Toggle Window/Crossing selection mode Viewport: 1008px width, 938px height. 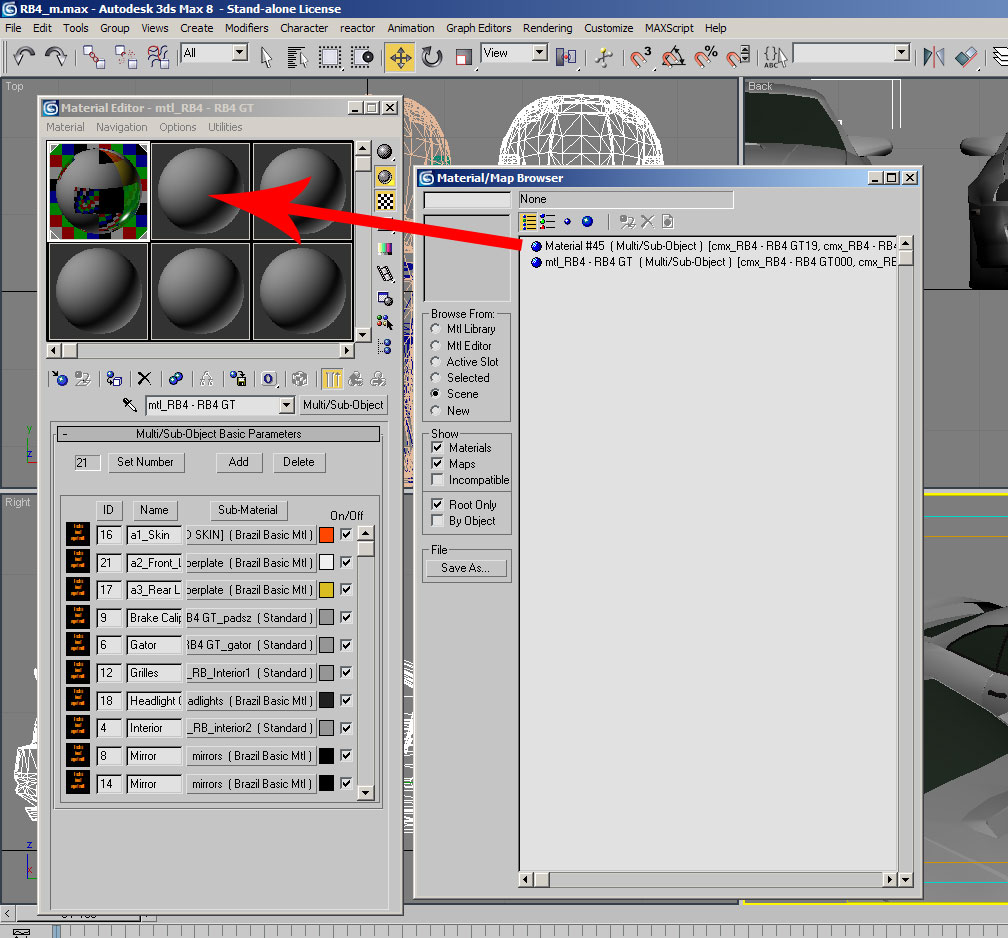(362, 57)
